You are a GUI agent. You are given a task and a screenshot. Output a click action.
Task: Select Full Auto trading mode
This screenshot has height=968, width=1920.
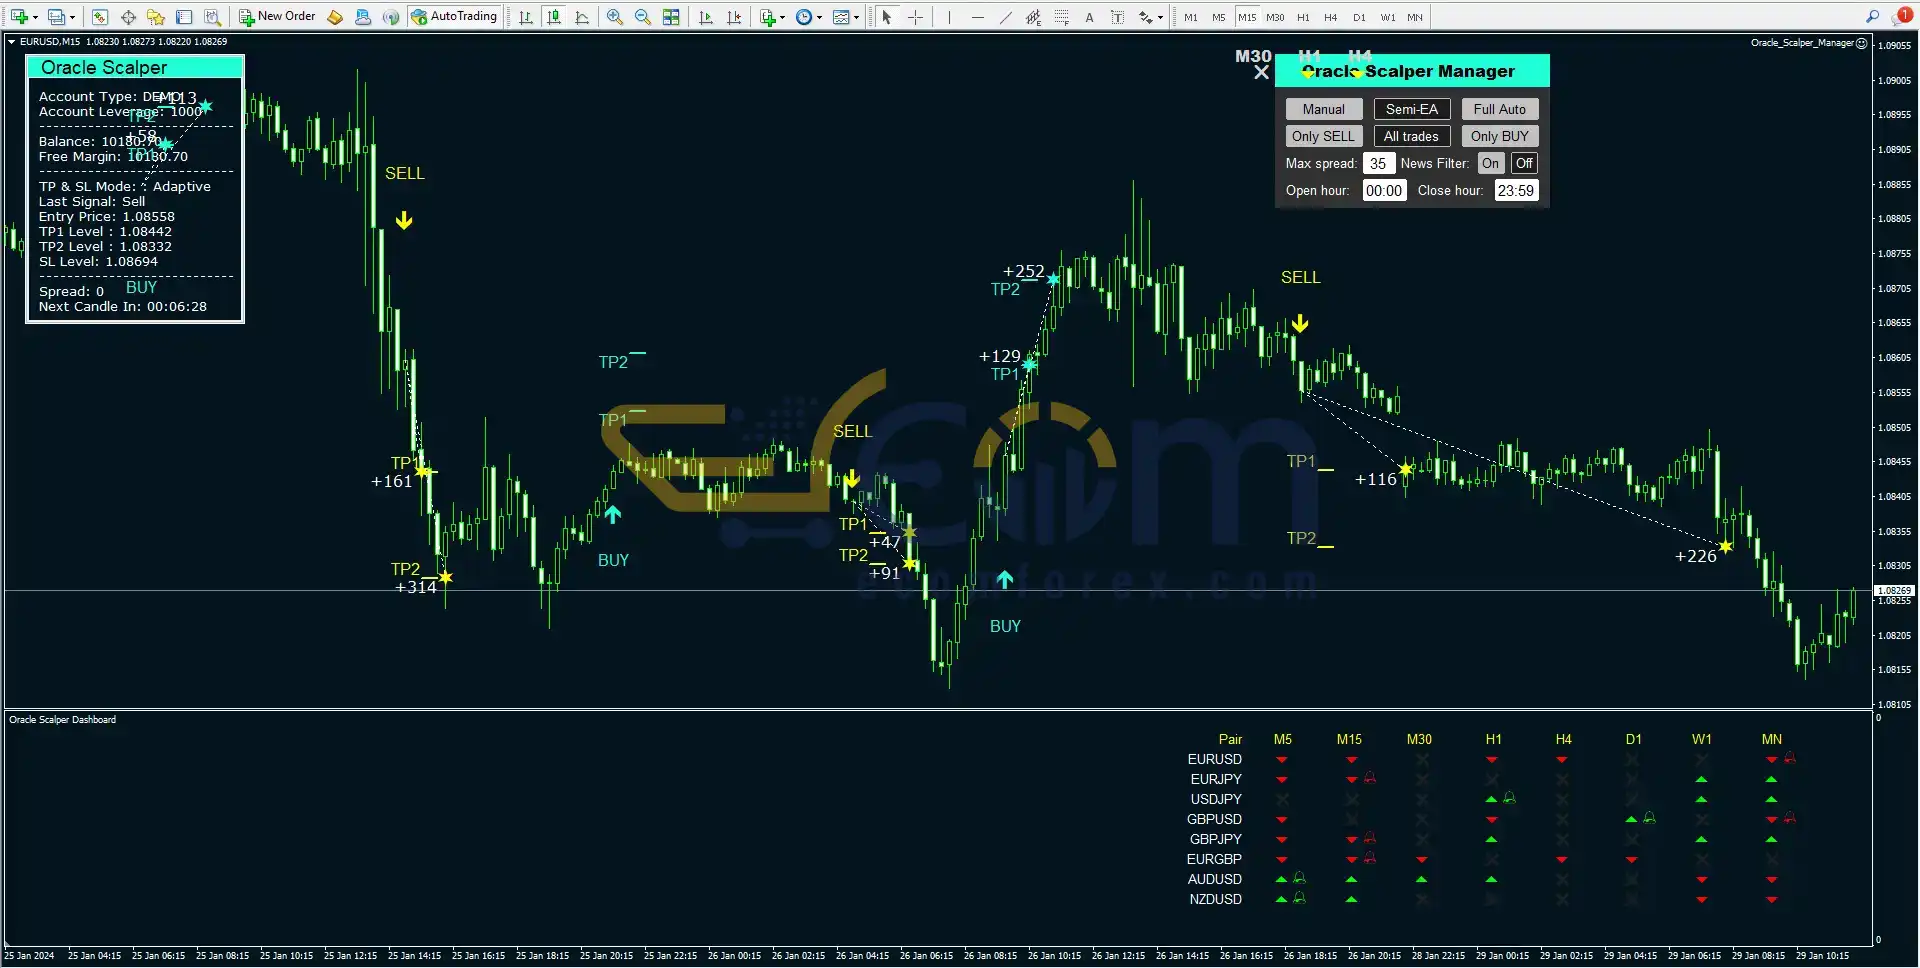pos(1499,109)
